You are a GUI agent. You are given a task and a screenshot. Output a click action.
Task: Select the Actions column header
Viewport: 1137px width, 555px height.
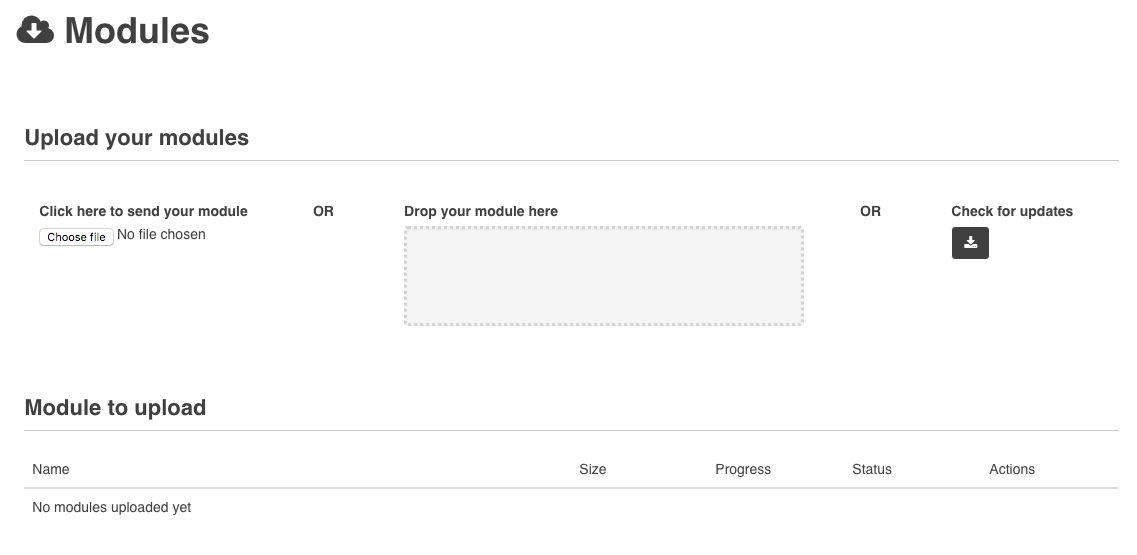pyautogui.click(x=1011, y=469)
